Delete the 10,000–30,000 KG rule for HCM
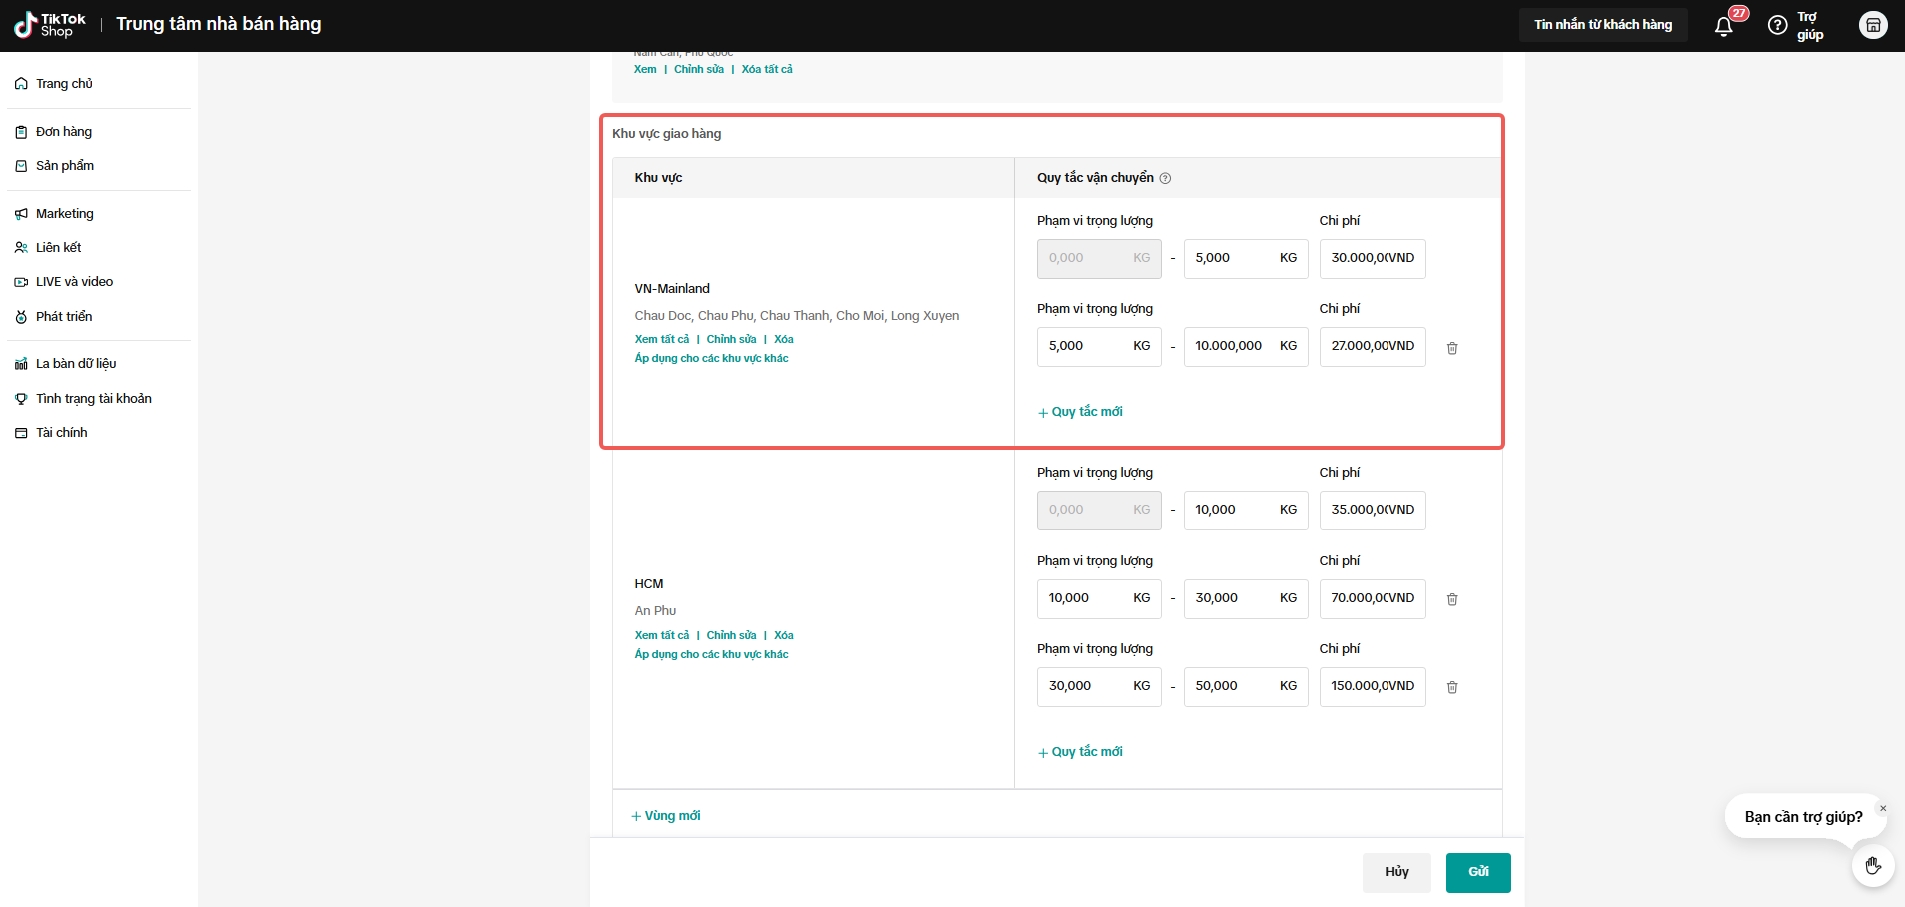 (x=1452, y=599)
